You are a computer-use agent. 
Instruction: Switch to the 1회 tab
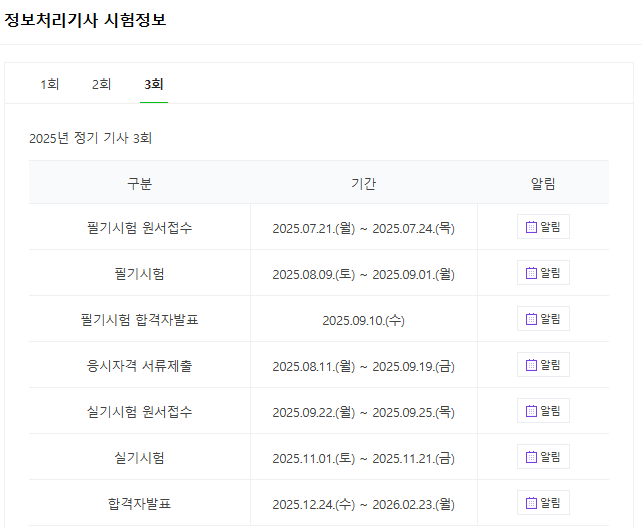50,84
